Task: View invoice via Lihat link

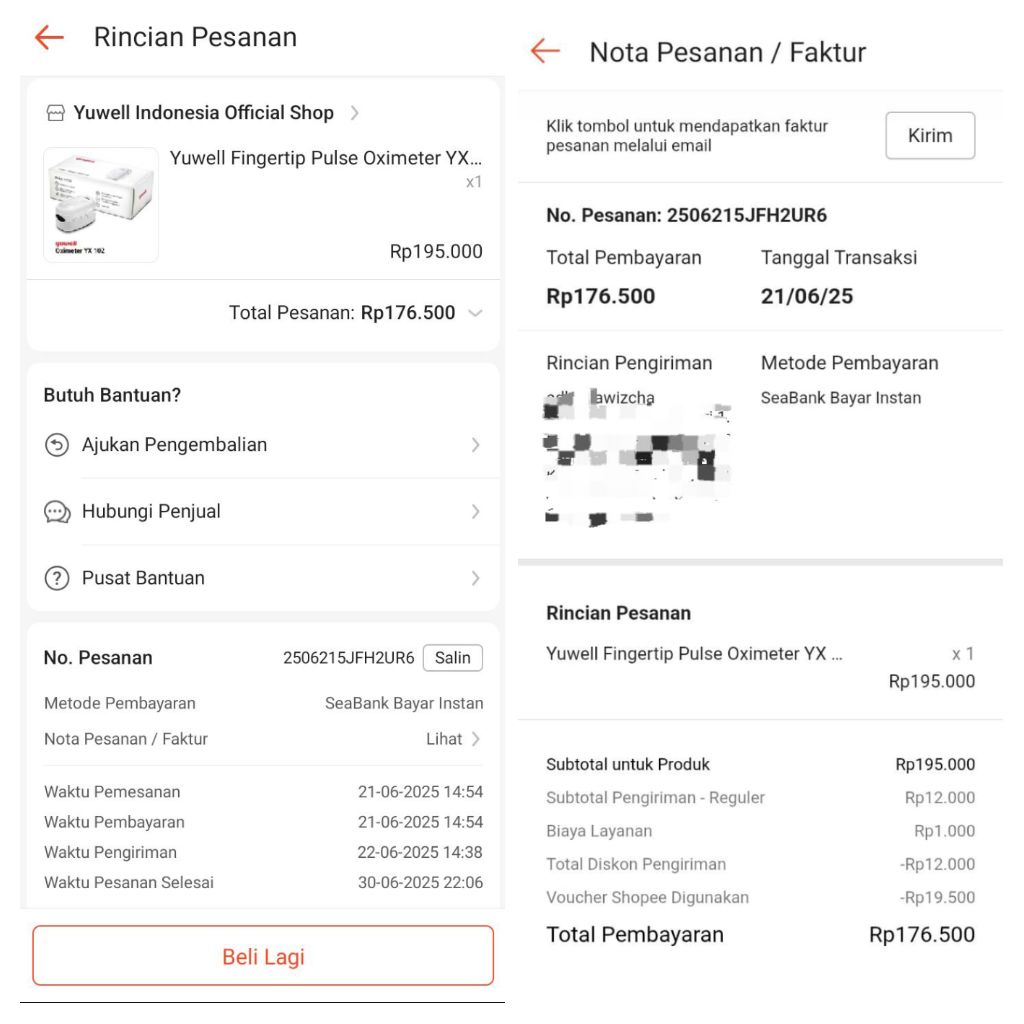Action: point(453,739)
